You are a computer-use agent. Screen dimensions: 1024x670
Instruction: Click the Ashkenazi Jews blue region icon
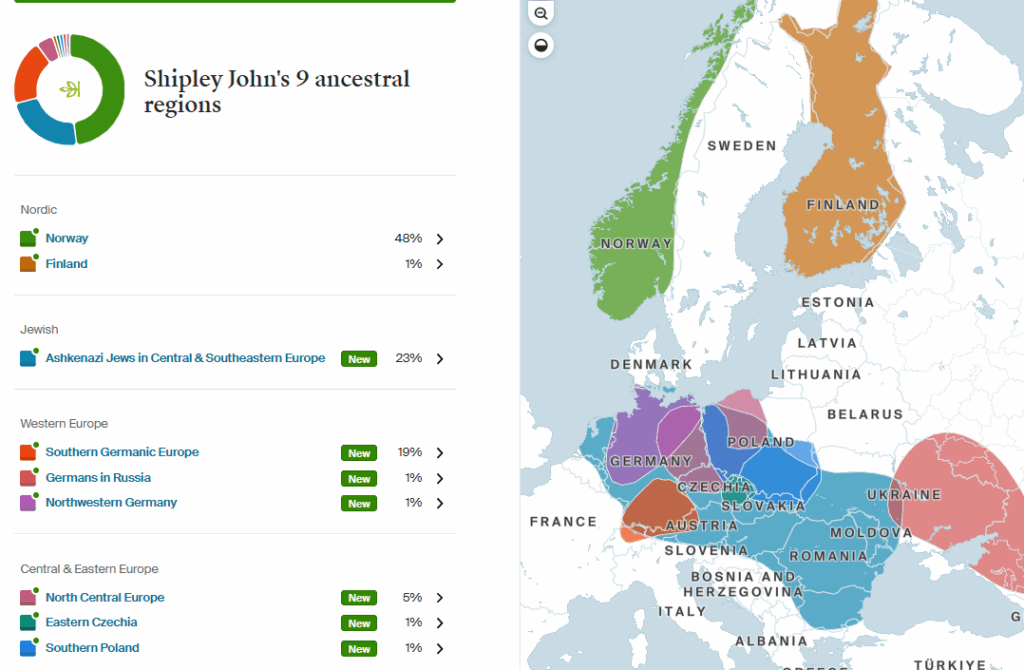[x=28, y=358]
